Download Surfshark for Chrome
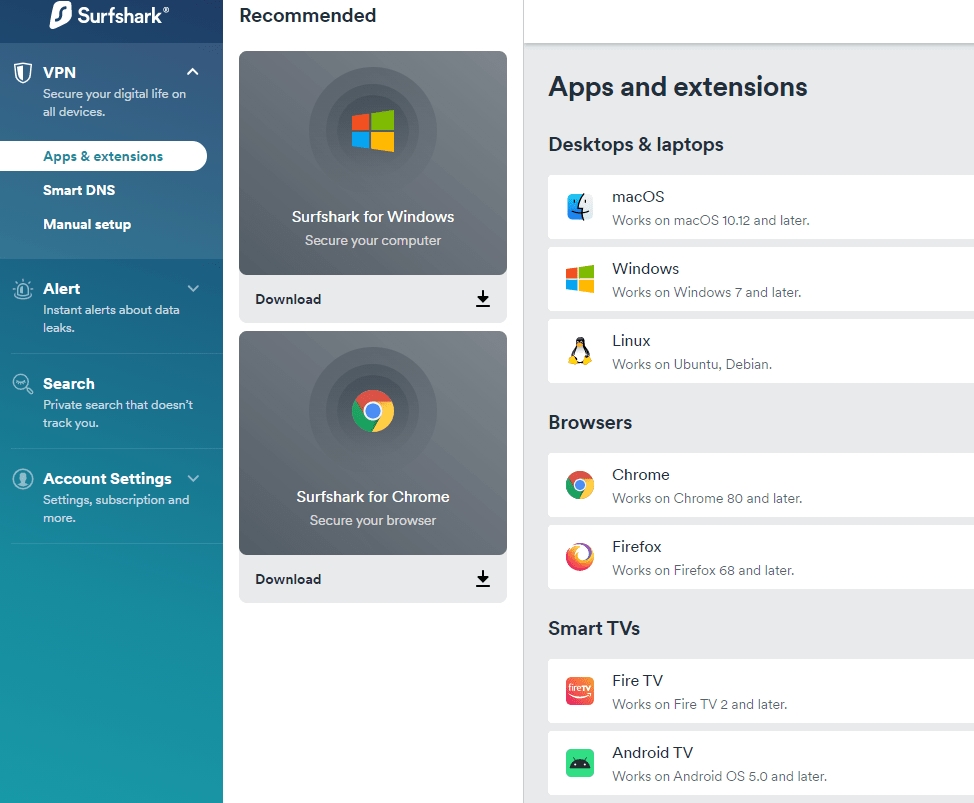 click(372, 579)
